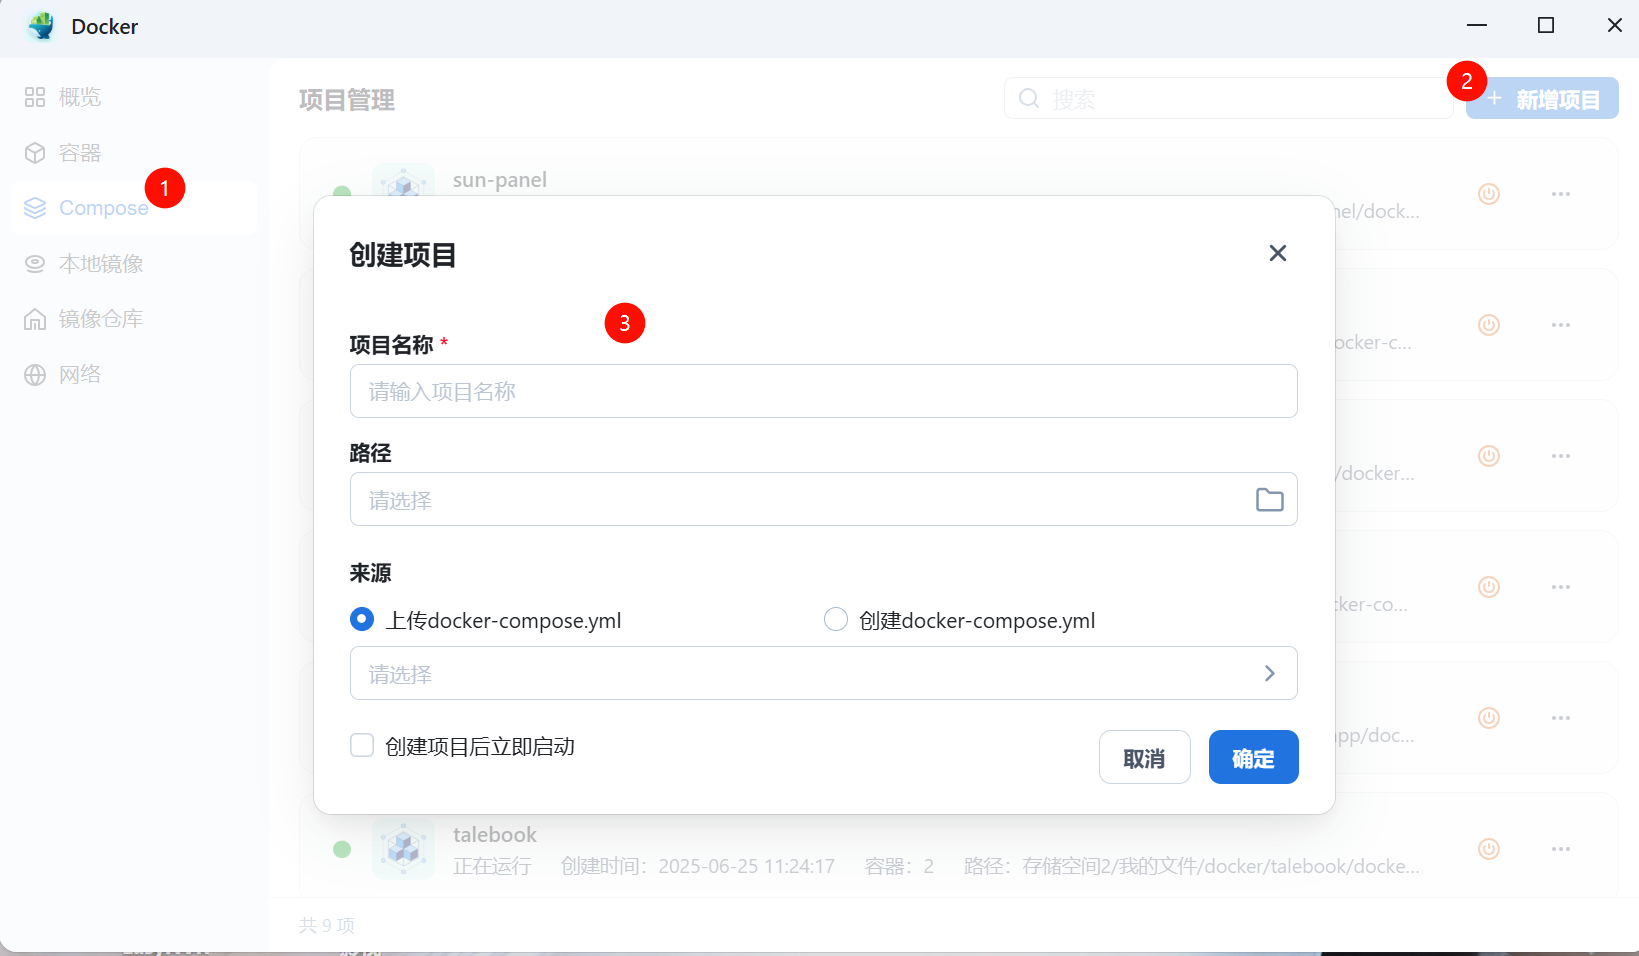Open the compose file 请选择 dropdown
1639x956 pixels.
point(824,673)
